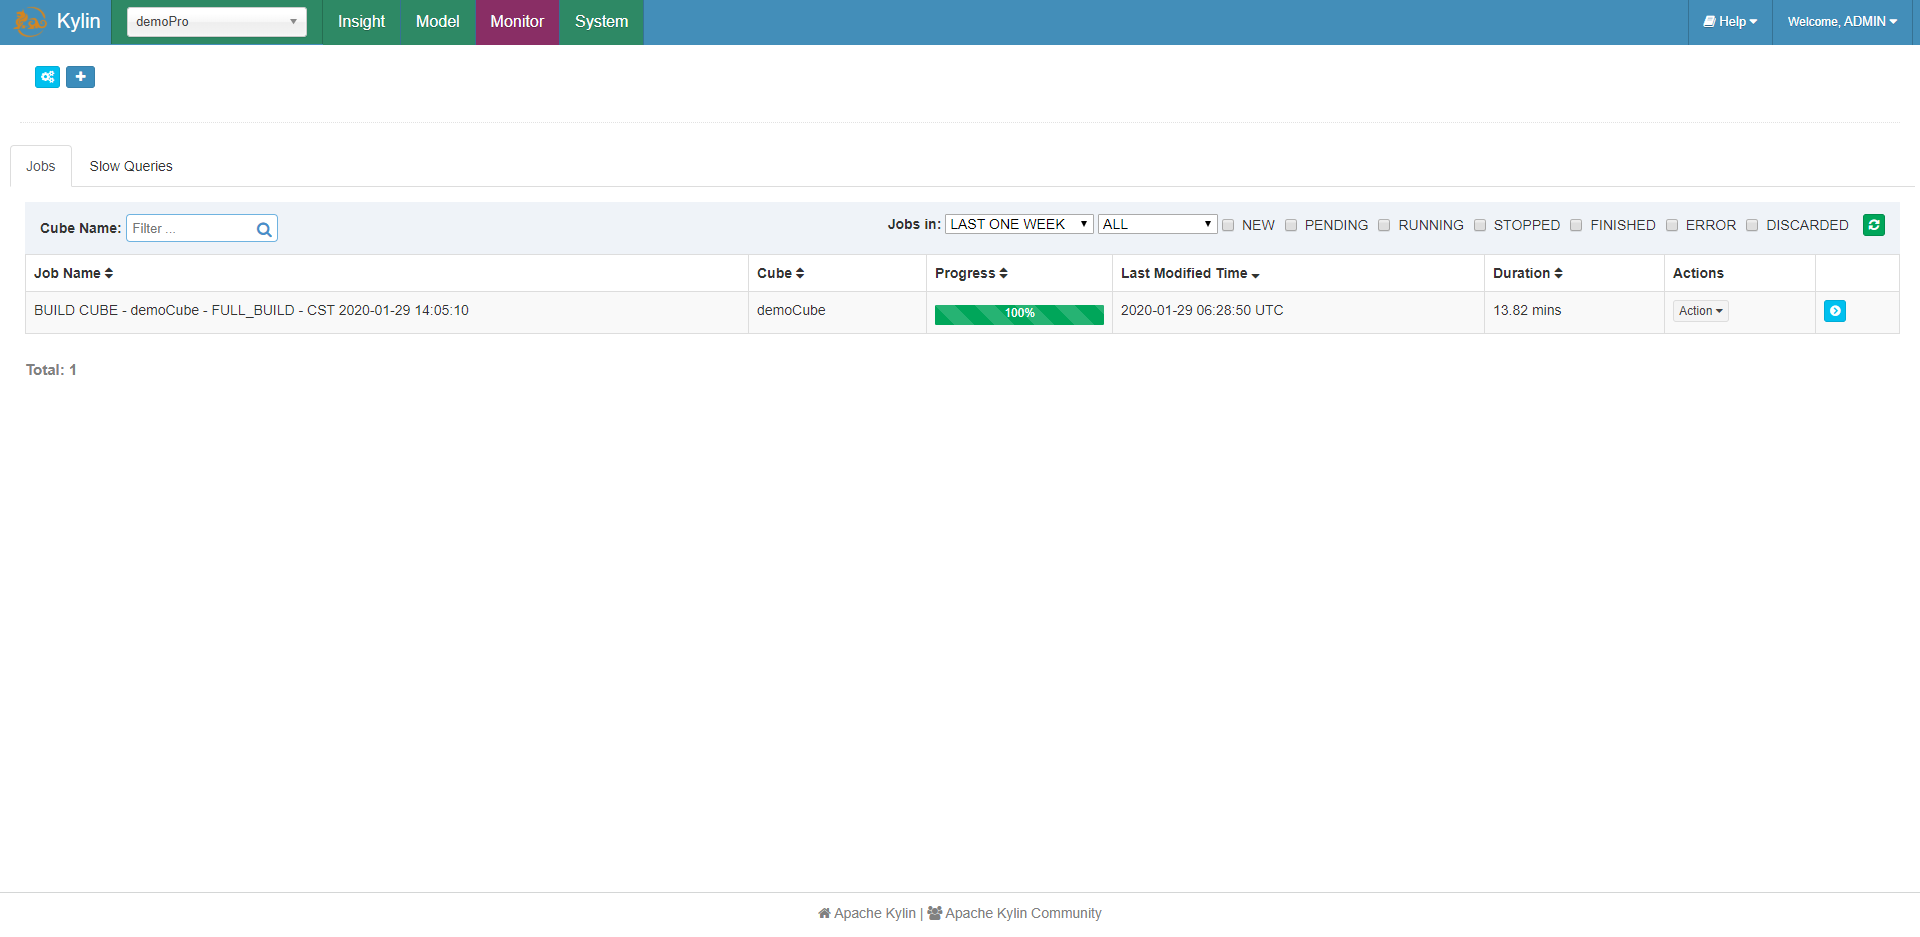Enable the ERROR status checkbox
1920x937 pixels.
point(1671,224)
